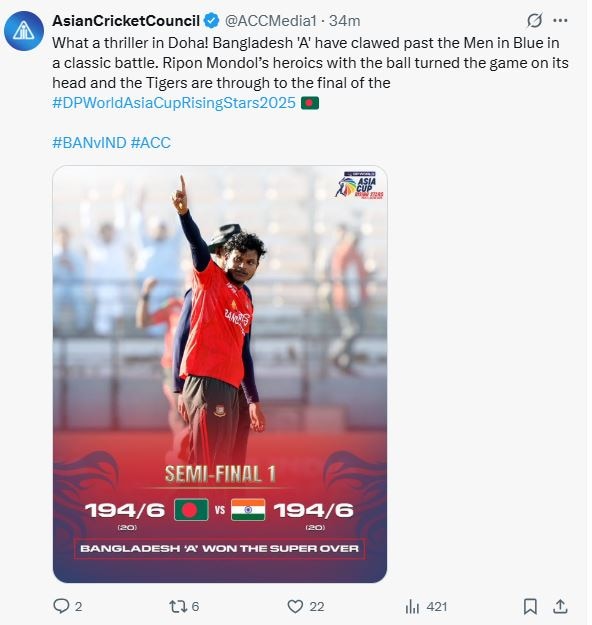This screenshot has height=625, width=592.
Task: Like the post with the heart icon
Action: (x=295, y=606)
